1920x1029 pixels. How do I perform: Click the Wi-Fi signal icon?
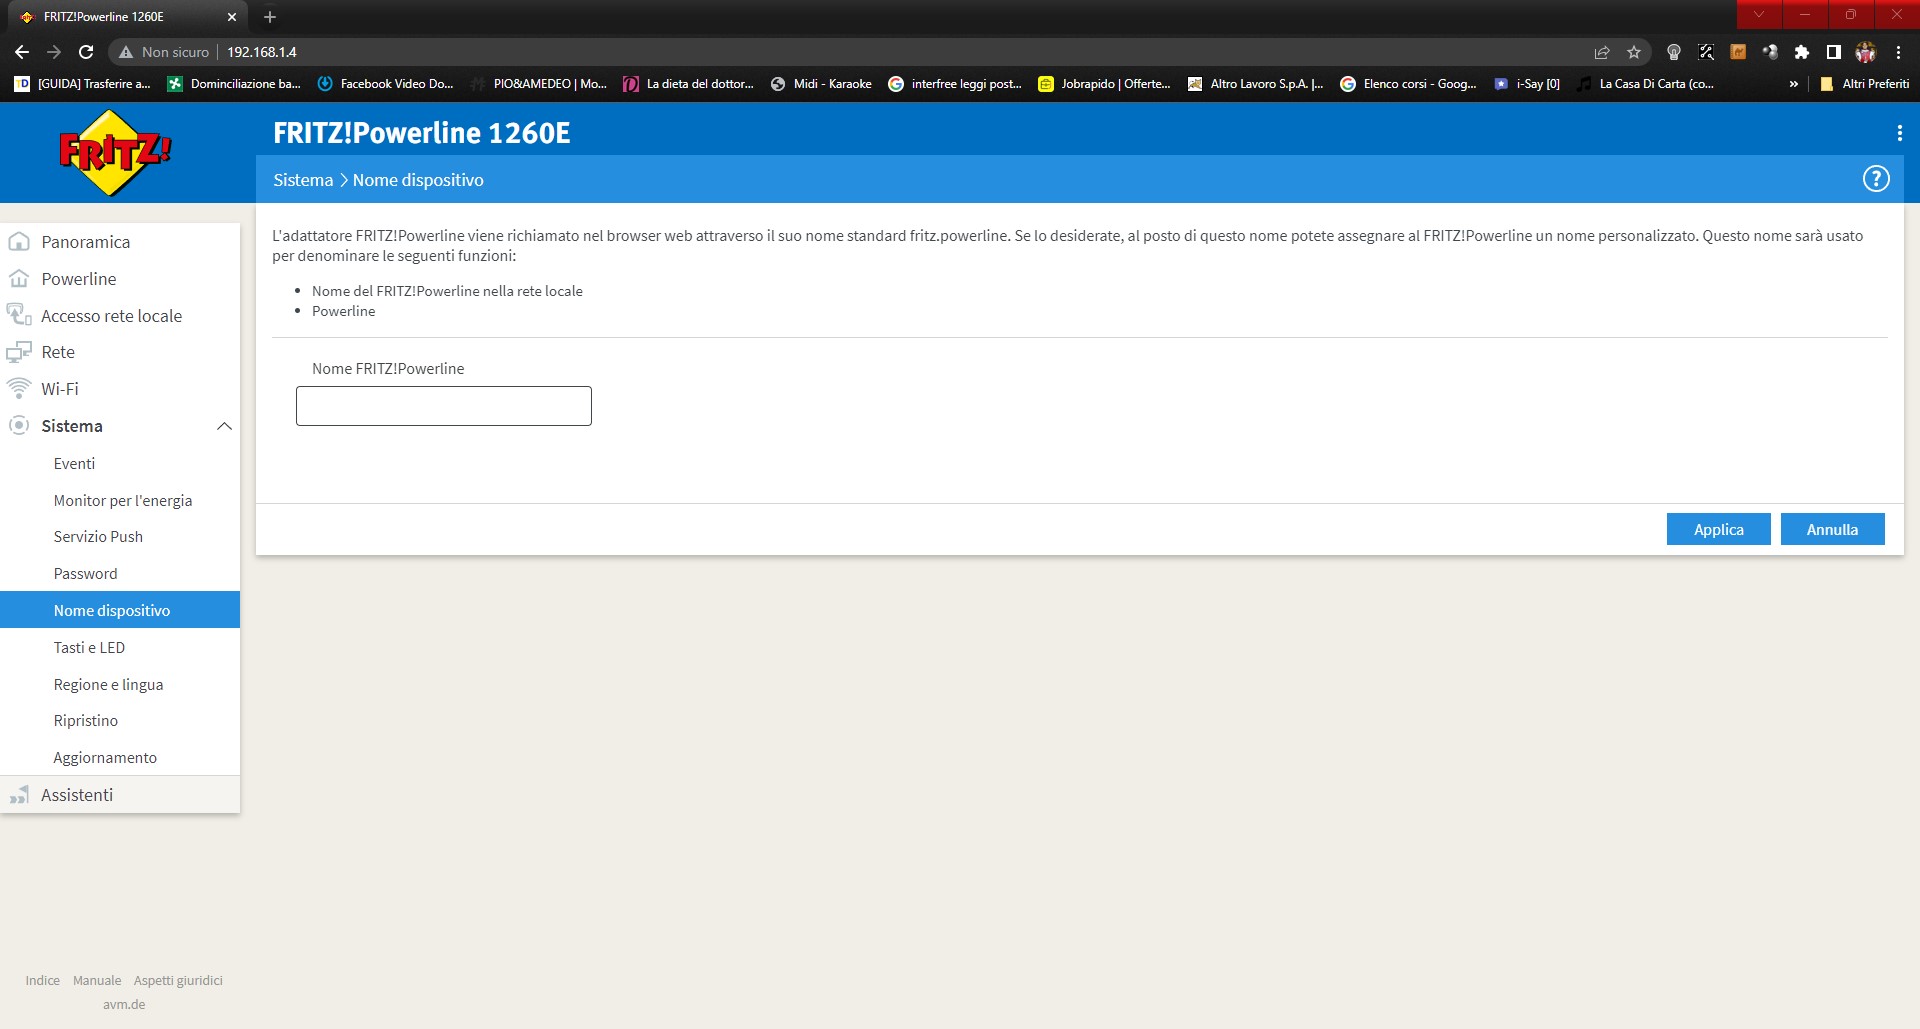pyautogui.click(x=19, y=388)
